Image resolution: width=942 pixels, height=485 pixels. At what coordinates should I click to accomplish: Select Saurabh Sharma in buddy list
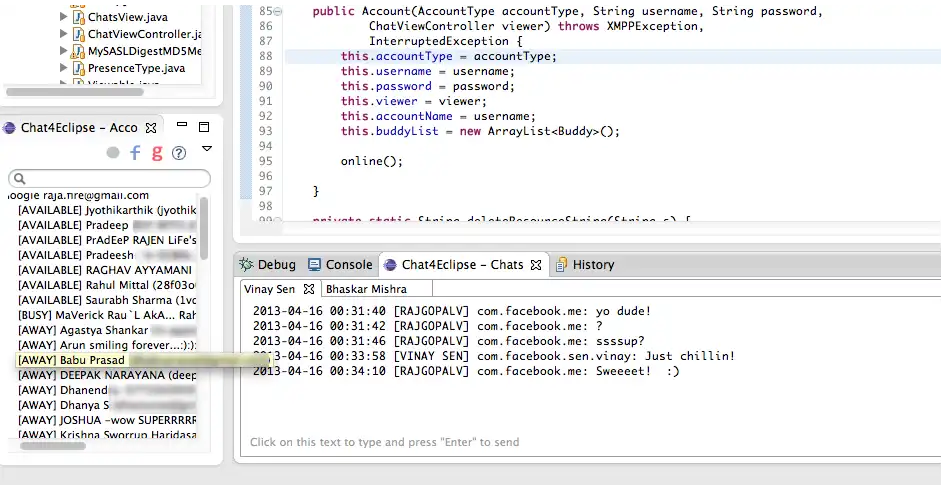click(107, 300)
